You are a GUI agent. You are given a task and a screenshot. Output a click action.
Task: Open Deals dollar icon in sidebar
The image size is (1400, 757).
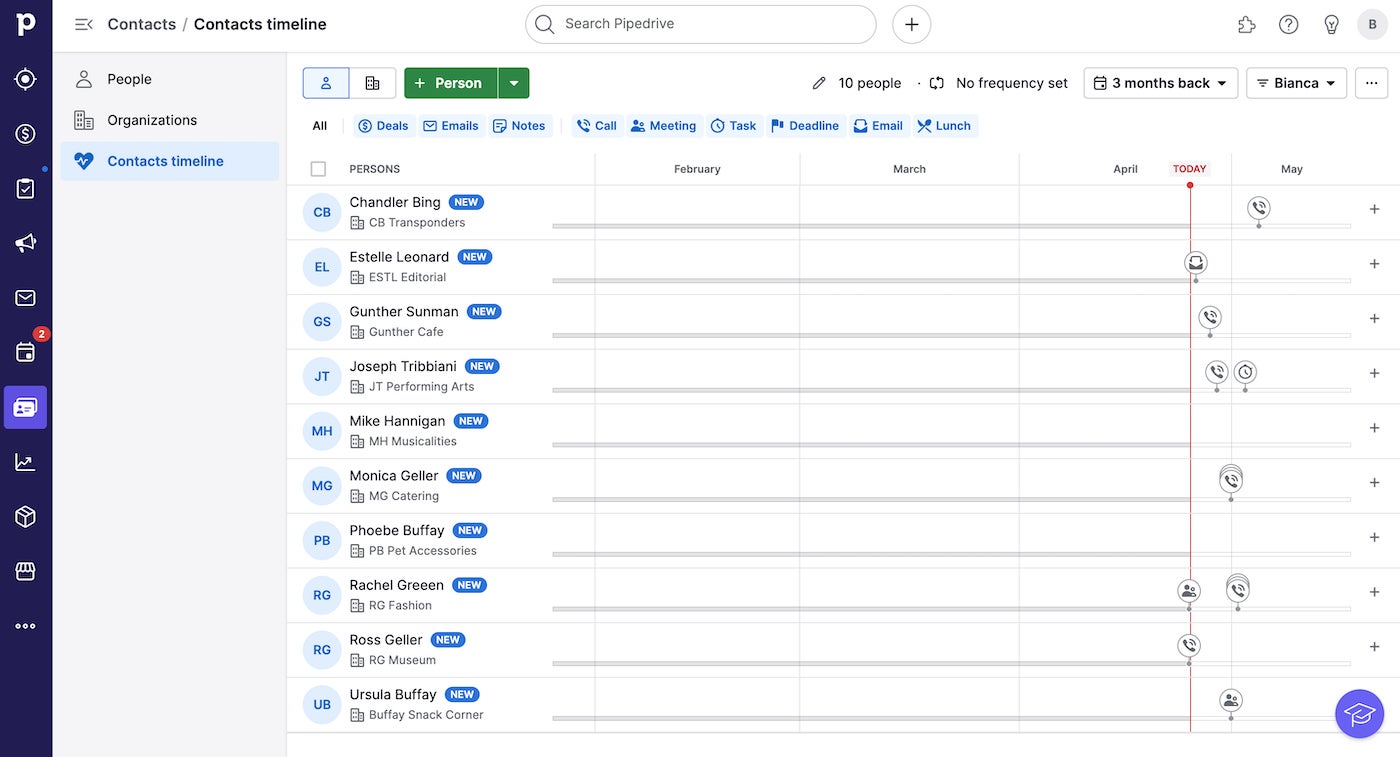click(x=26, y=134)
